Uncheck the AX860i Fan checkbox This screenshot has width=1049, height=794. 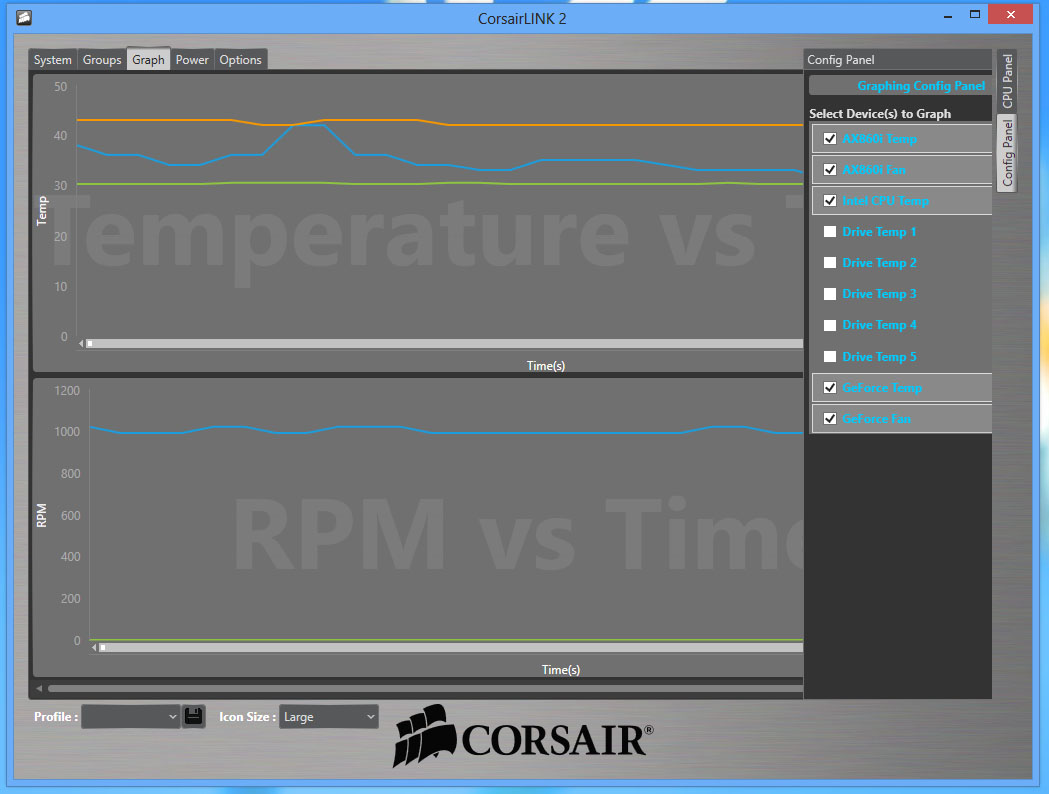(830, 169)
